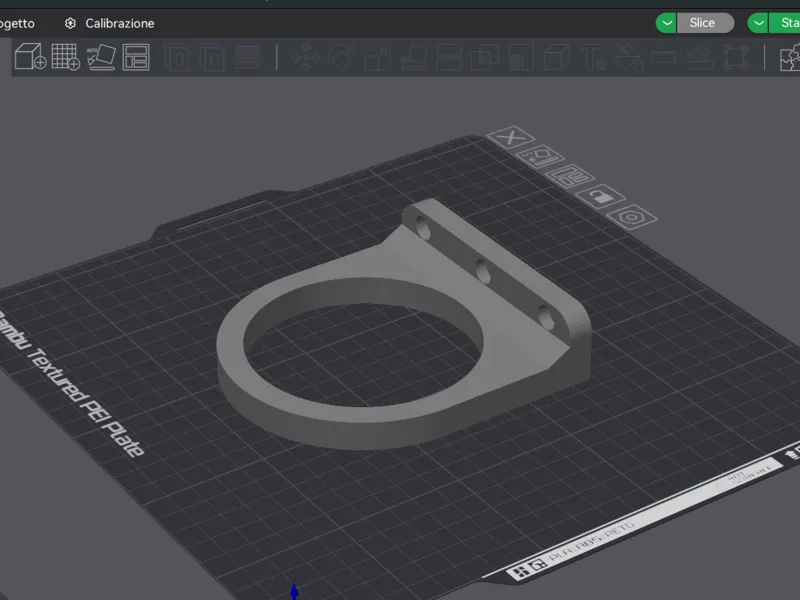The height and width of the screenshot is (600, 800).
Task: Open the Calibrazione tab
Action: 110,23
